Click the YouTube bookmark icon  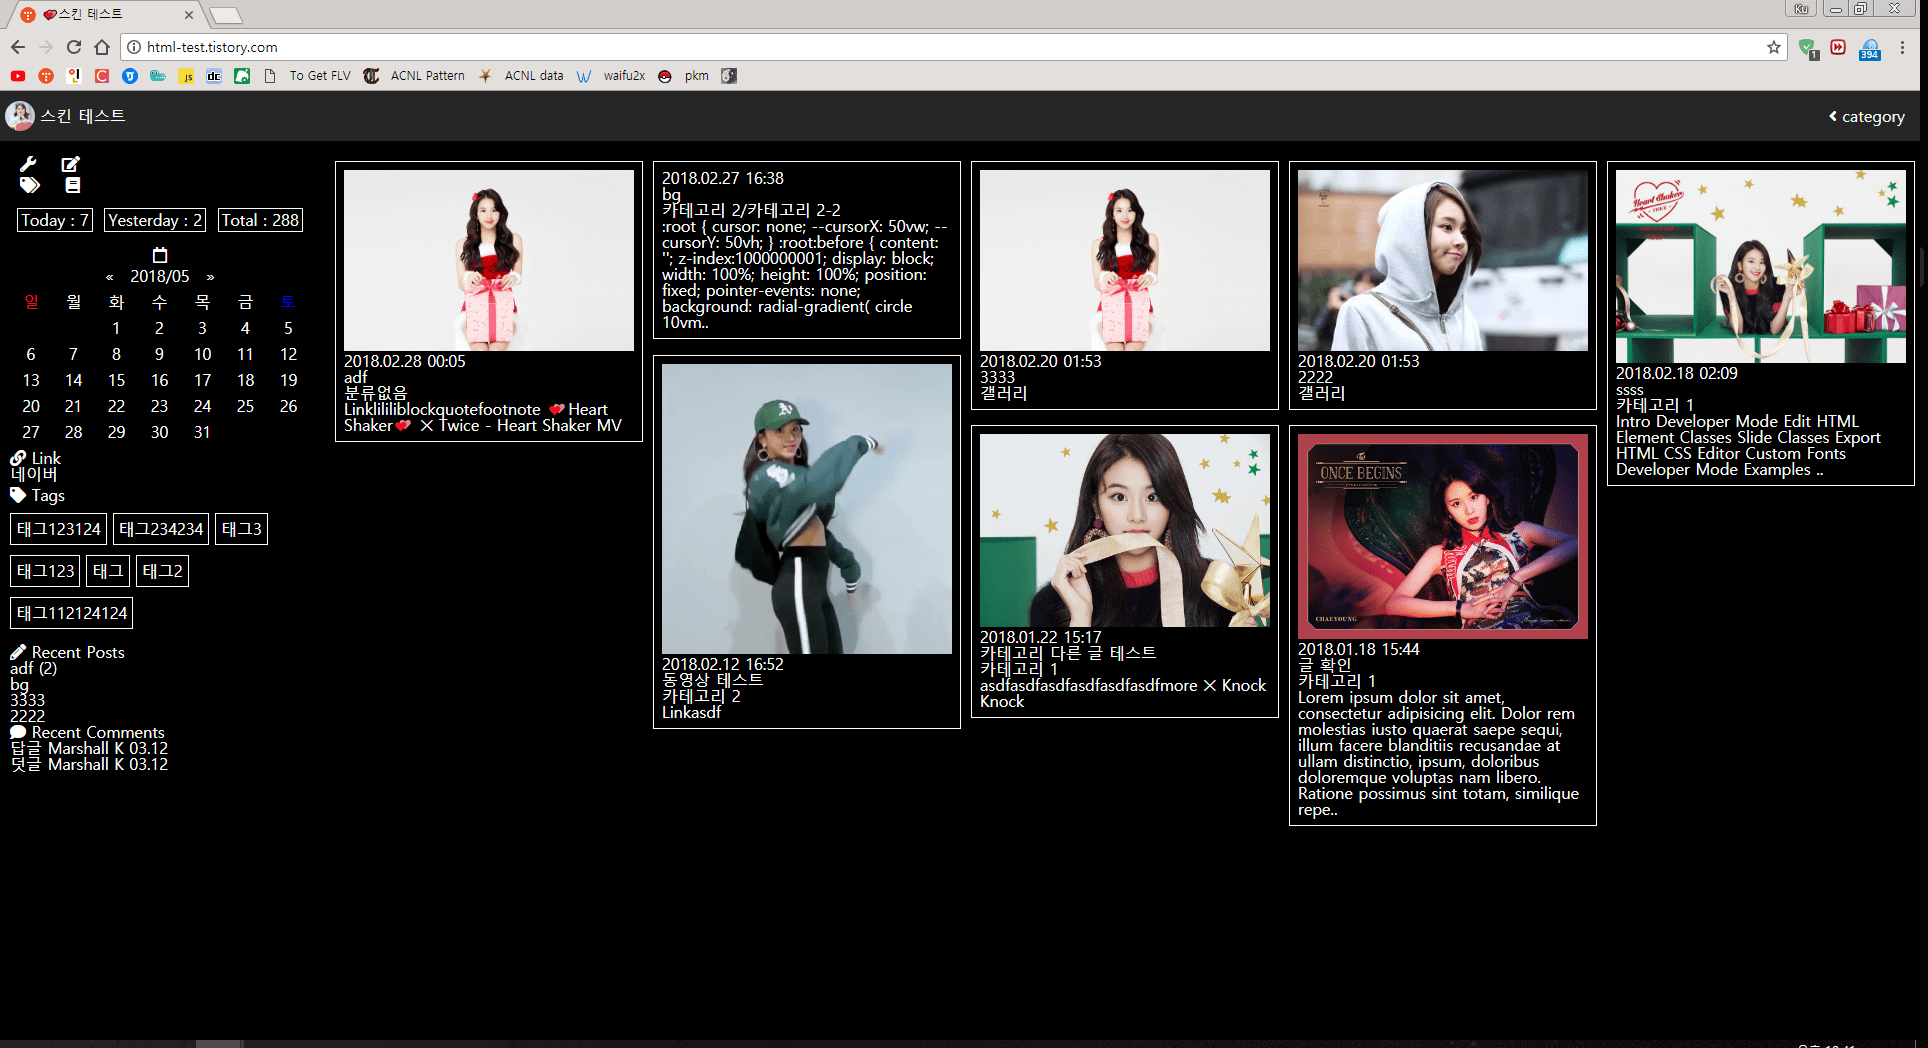pyautogui.click(x=18, y=76)
